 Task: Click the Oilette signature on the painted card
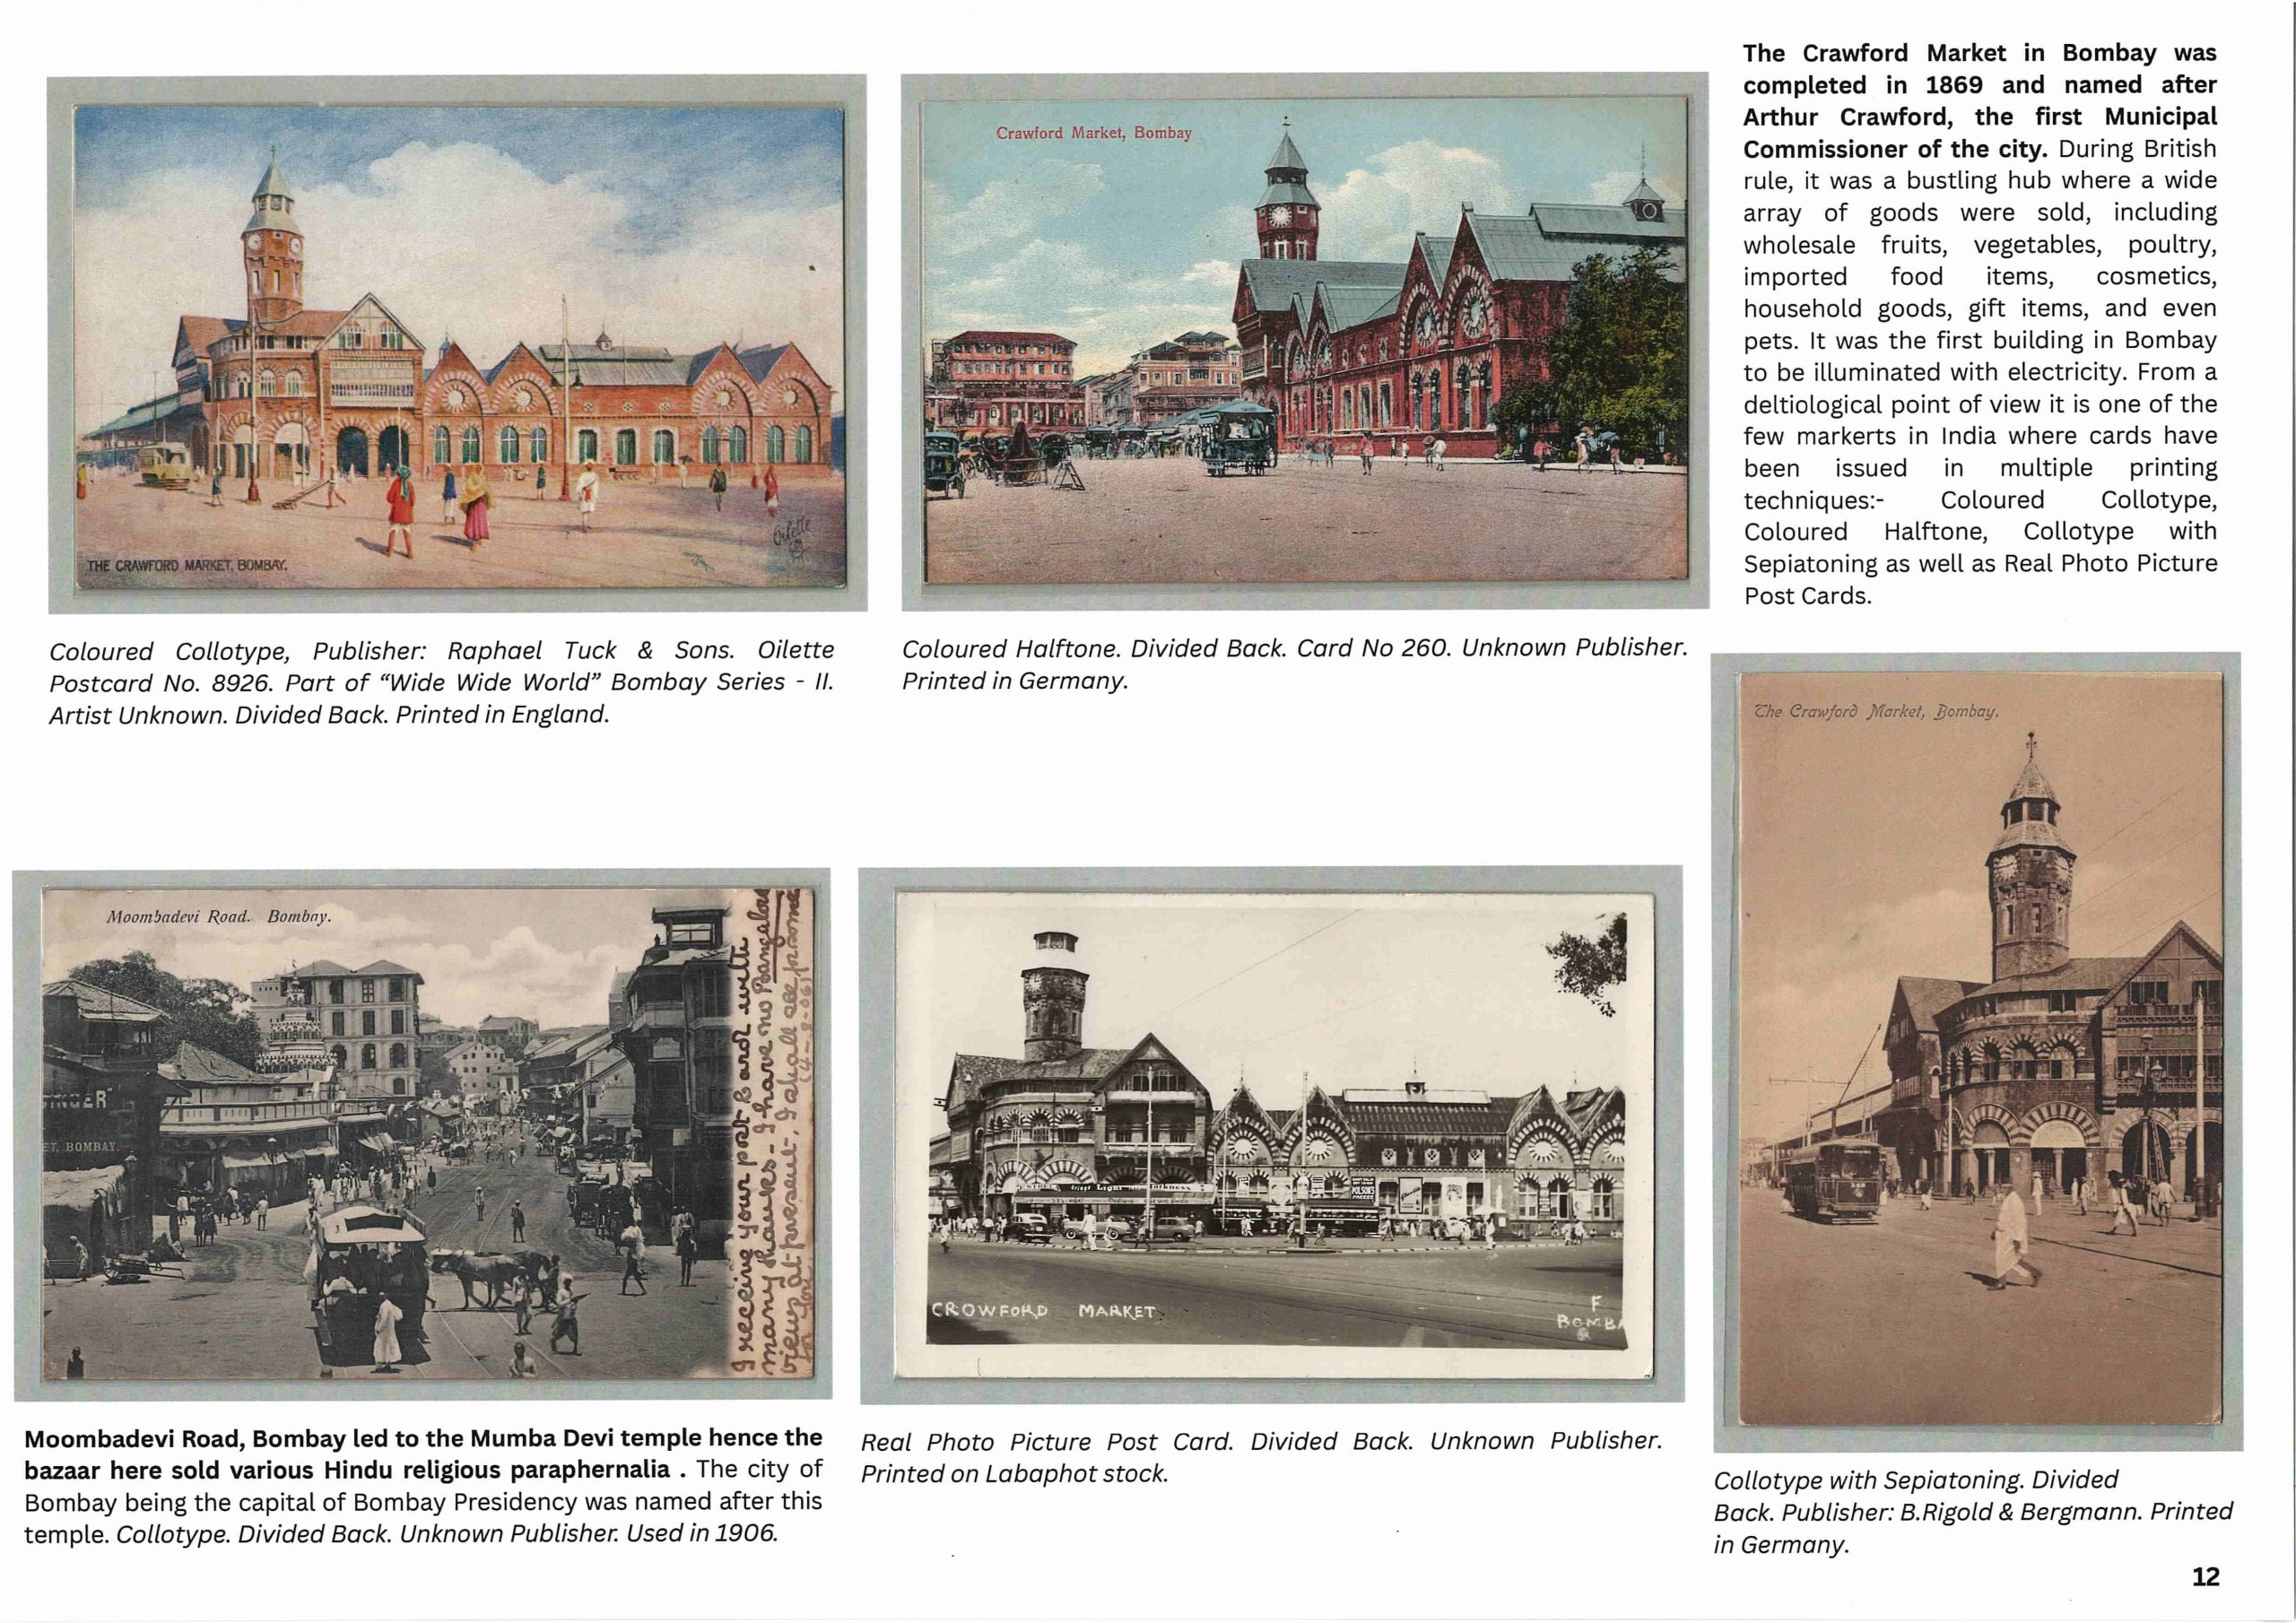[793, 532]
